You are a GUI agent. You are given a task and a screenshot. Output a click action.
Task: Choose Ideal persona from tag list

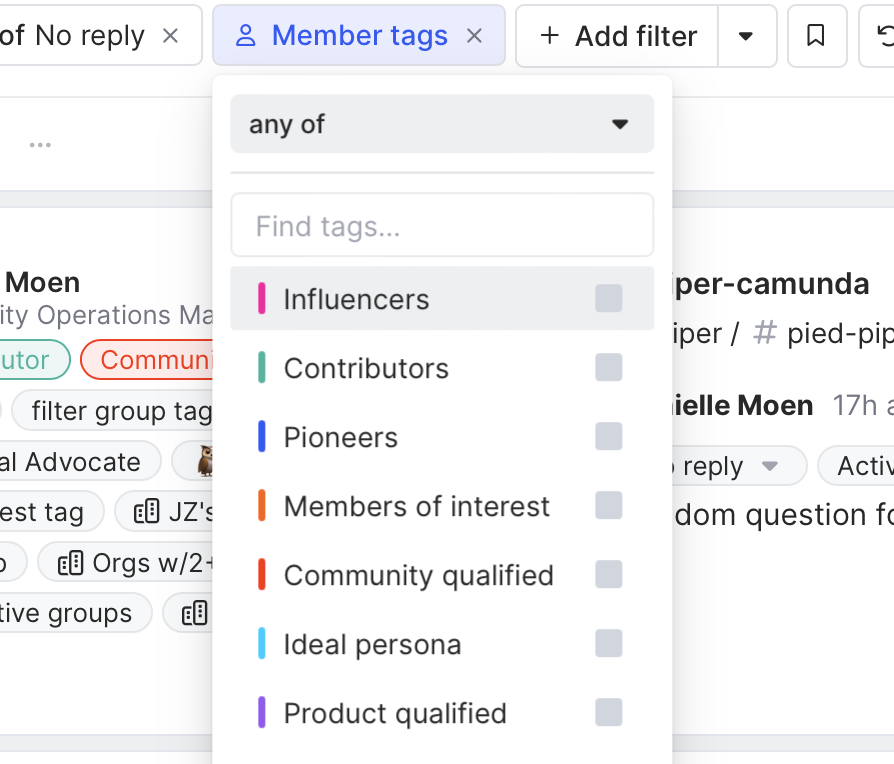pyautogui.click(x=372, y=645)
